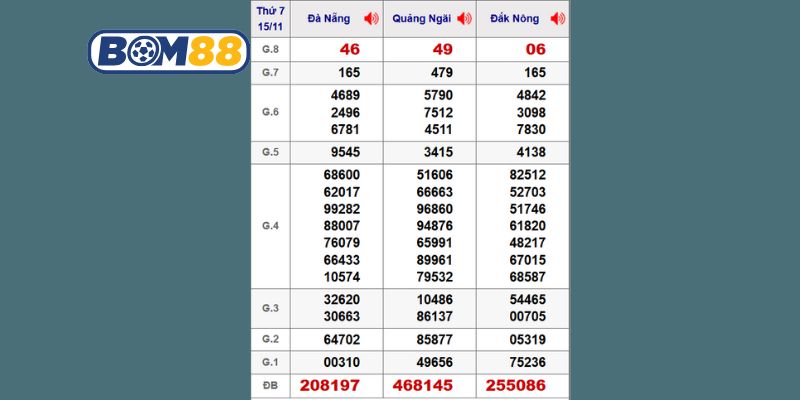Screen dimensions: 800x400
Task: Click the Thứ 7 15/11 date cell
Action: pos(270,19)
